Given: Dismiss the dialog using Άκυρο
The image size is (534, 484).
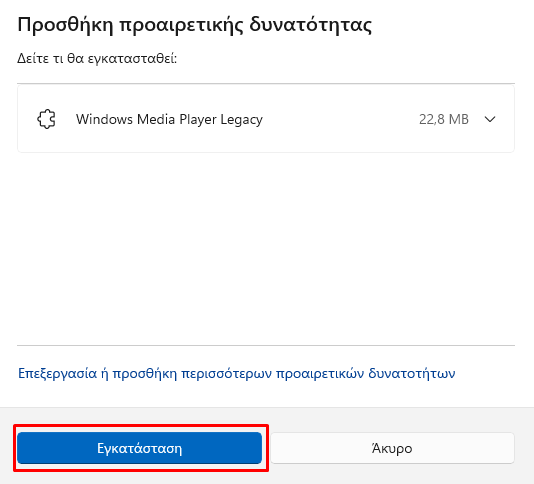Looking at the screenshot, I should pos(392,448).
